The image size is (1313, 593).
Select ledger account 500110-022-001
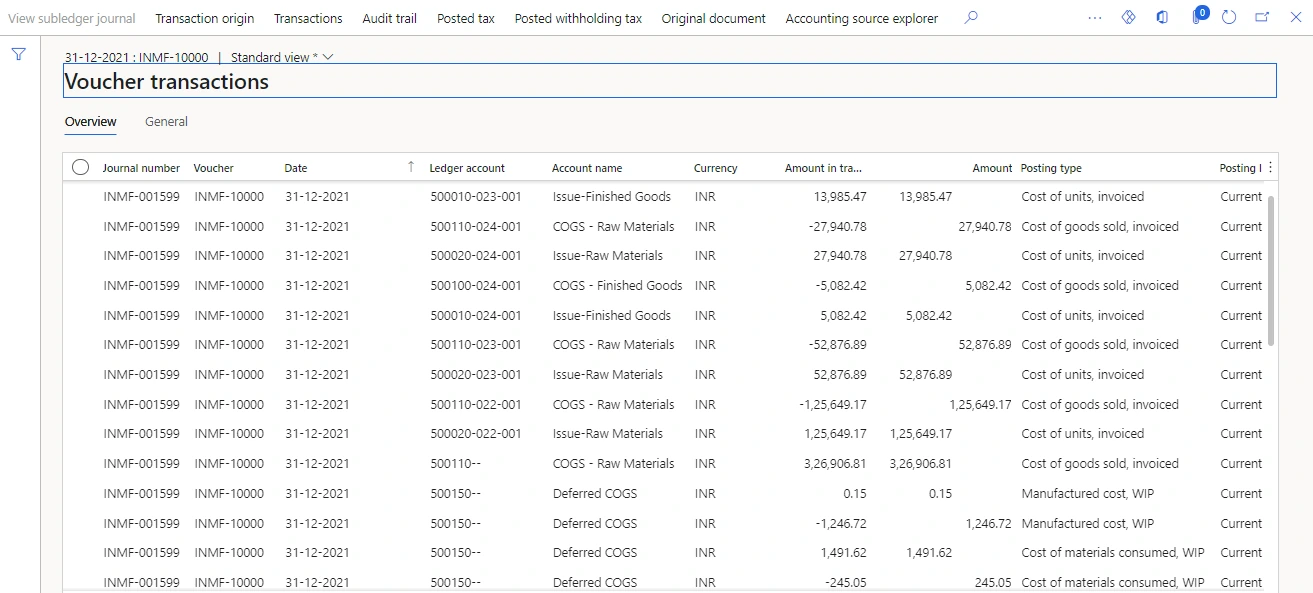click(476, 405)
